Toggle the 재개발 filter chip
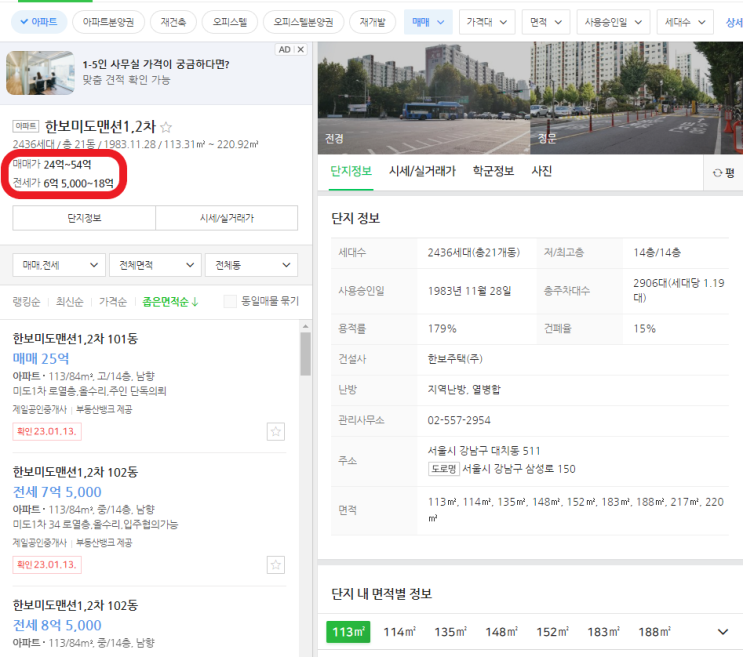This screenshot has height=657, width=743. (x=372, y=22)
